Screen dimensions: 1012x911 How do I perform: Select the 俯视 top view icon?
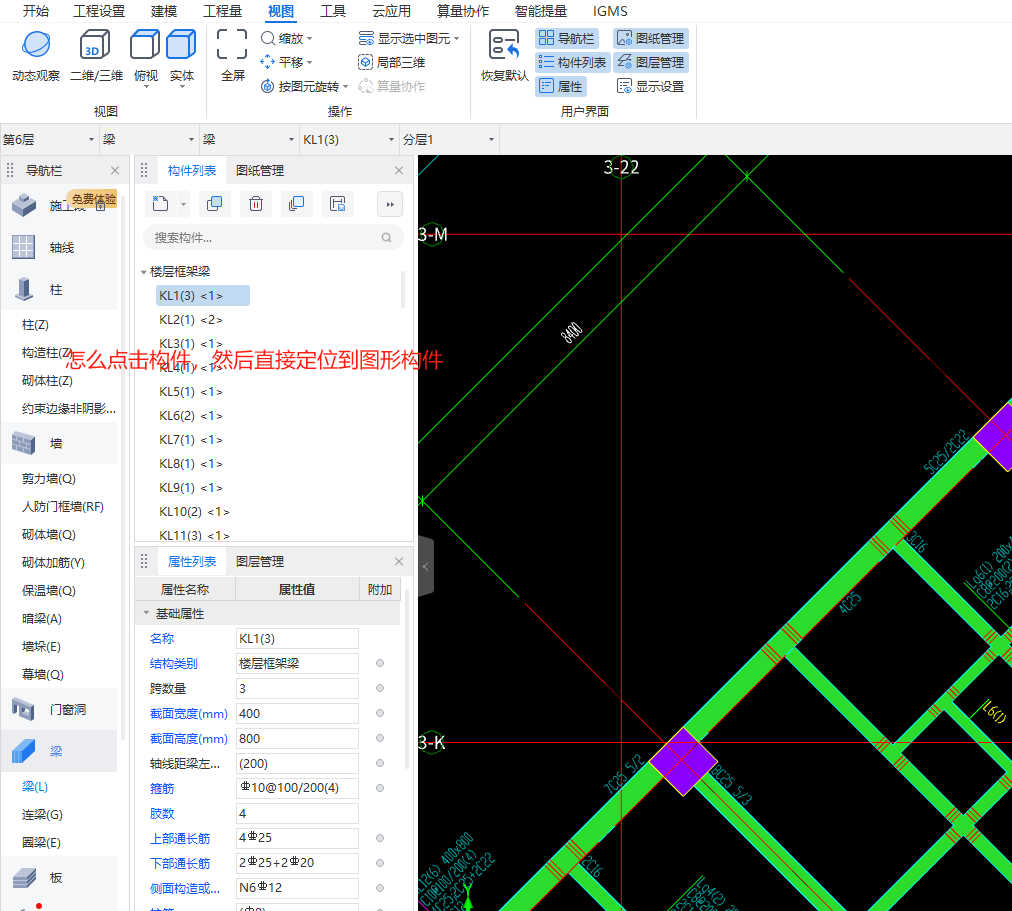145,45
